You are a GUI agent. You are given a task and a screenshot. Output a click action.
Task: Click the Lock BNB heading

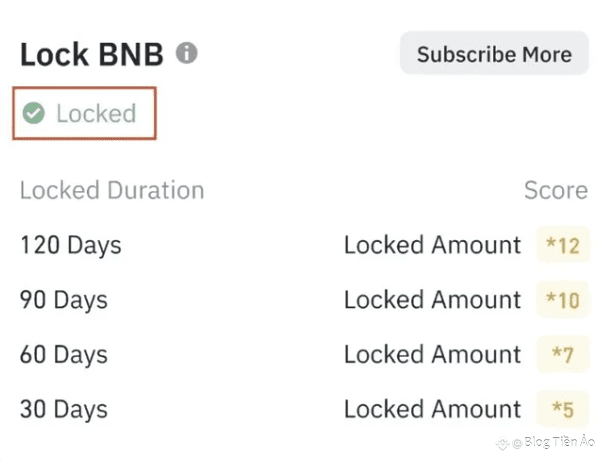92,54
